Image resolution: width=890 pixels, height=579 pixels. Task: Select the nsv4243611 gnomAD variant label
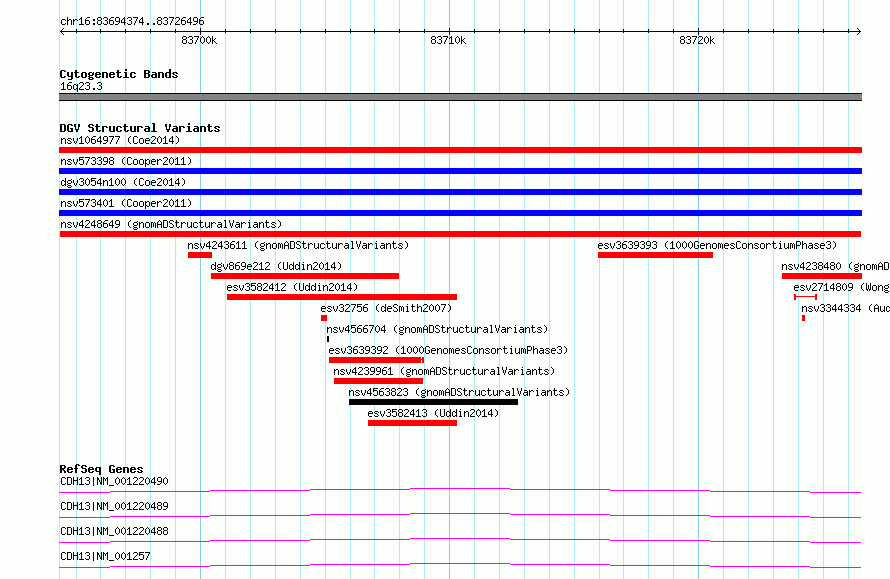(x=298, y=245)
